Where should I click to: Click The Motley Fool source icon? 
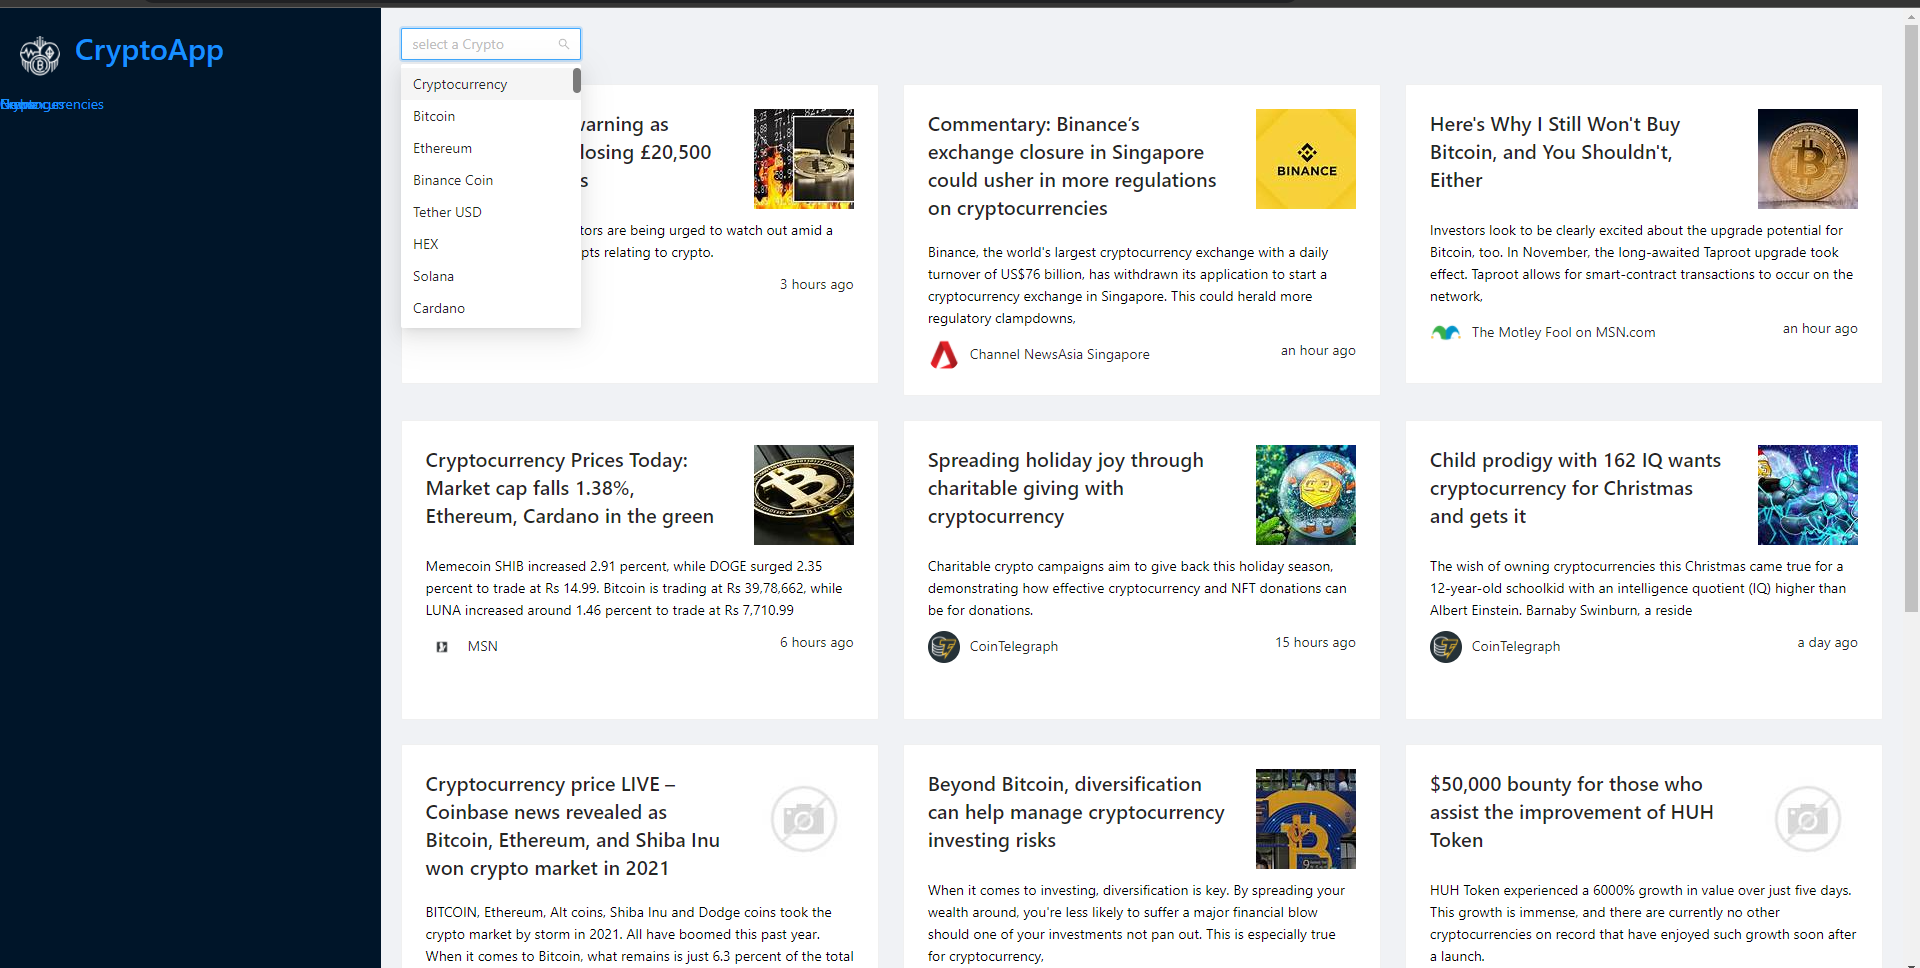coord(1446,332)
